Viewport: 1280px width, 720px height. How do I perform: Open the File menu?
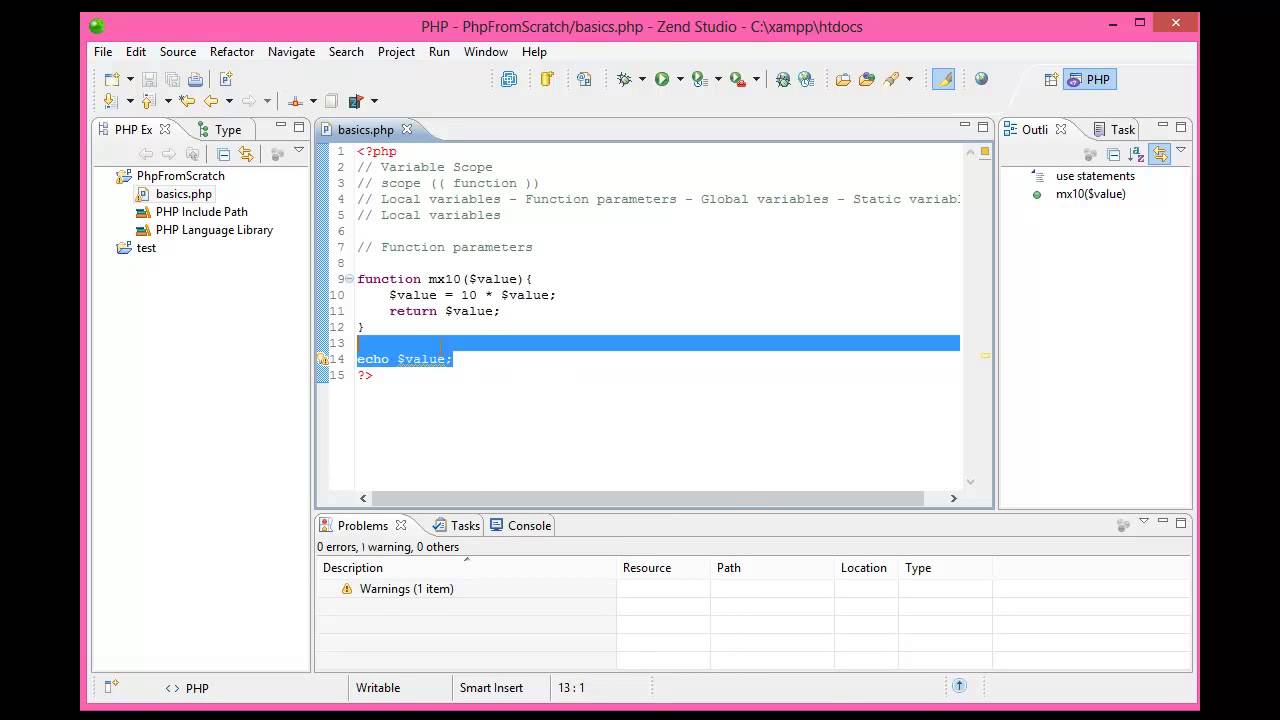[103, 52]
